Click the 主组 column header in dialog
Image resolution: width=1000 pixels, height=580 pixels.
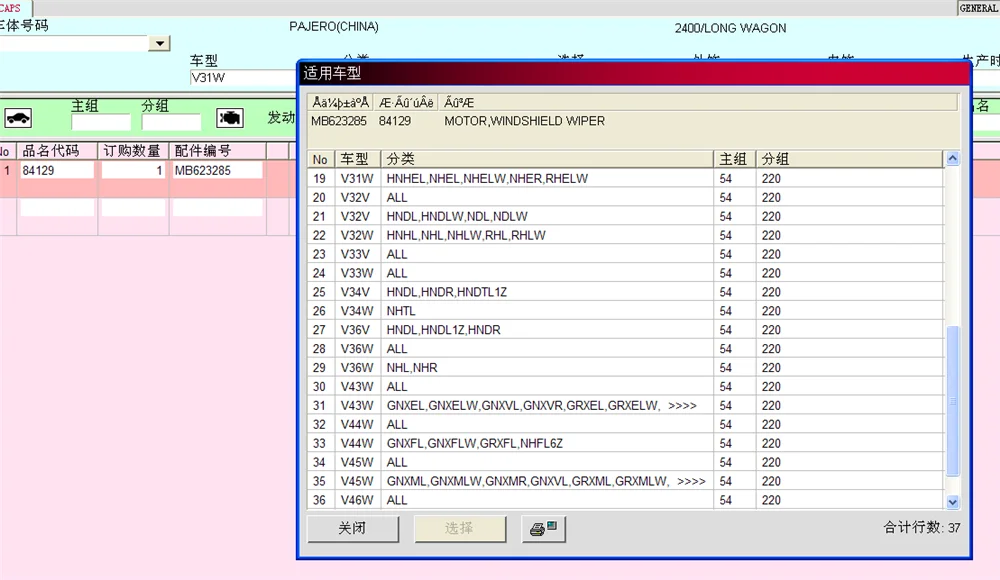pyautogui.click(x=735, y=159)
